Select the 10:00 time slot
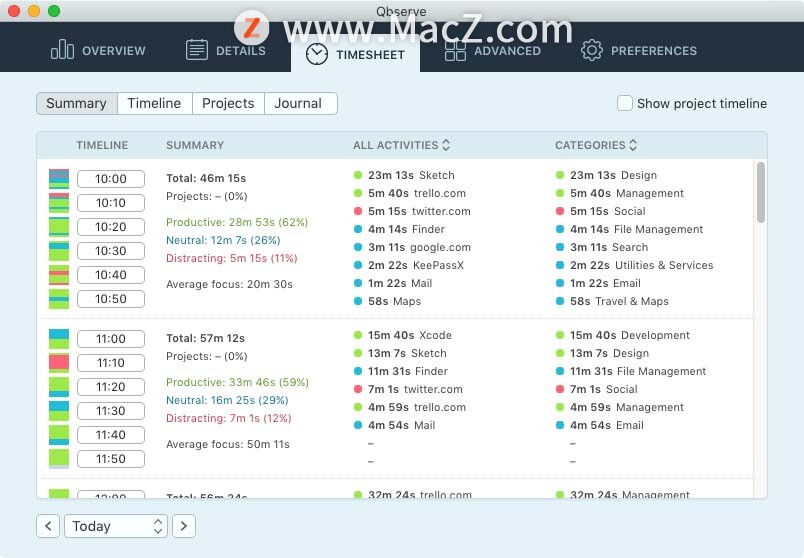 (111, 179)
